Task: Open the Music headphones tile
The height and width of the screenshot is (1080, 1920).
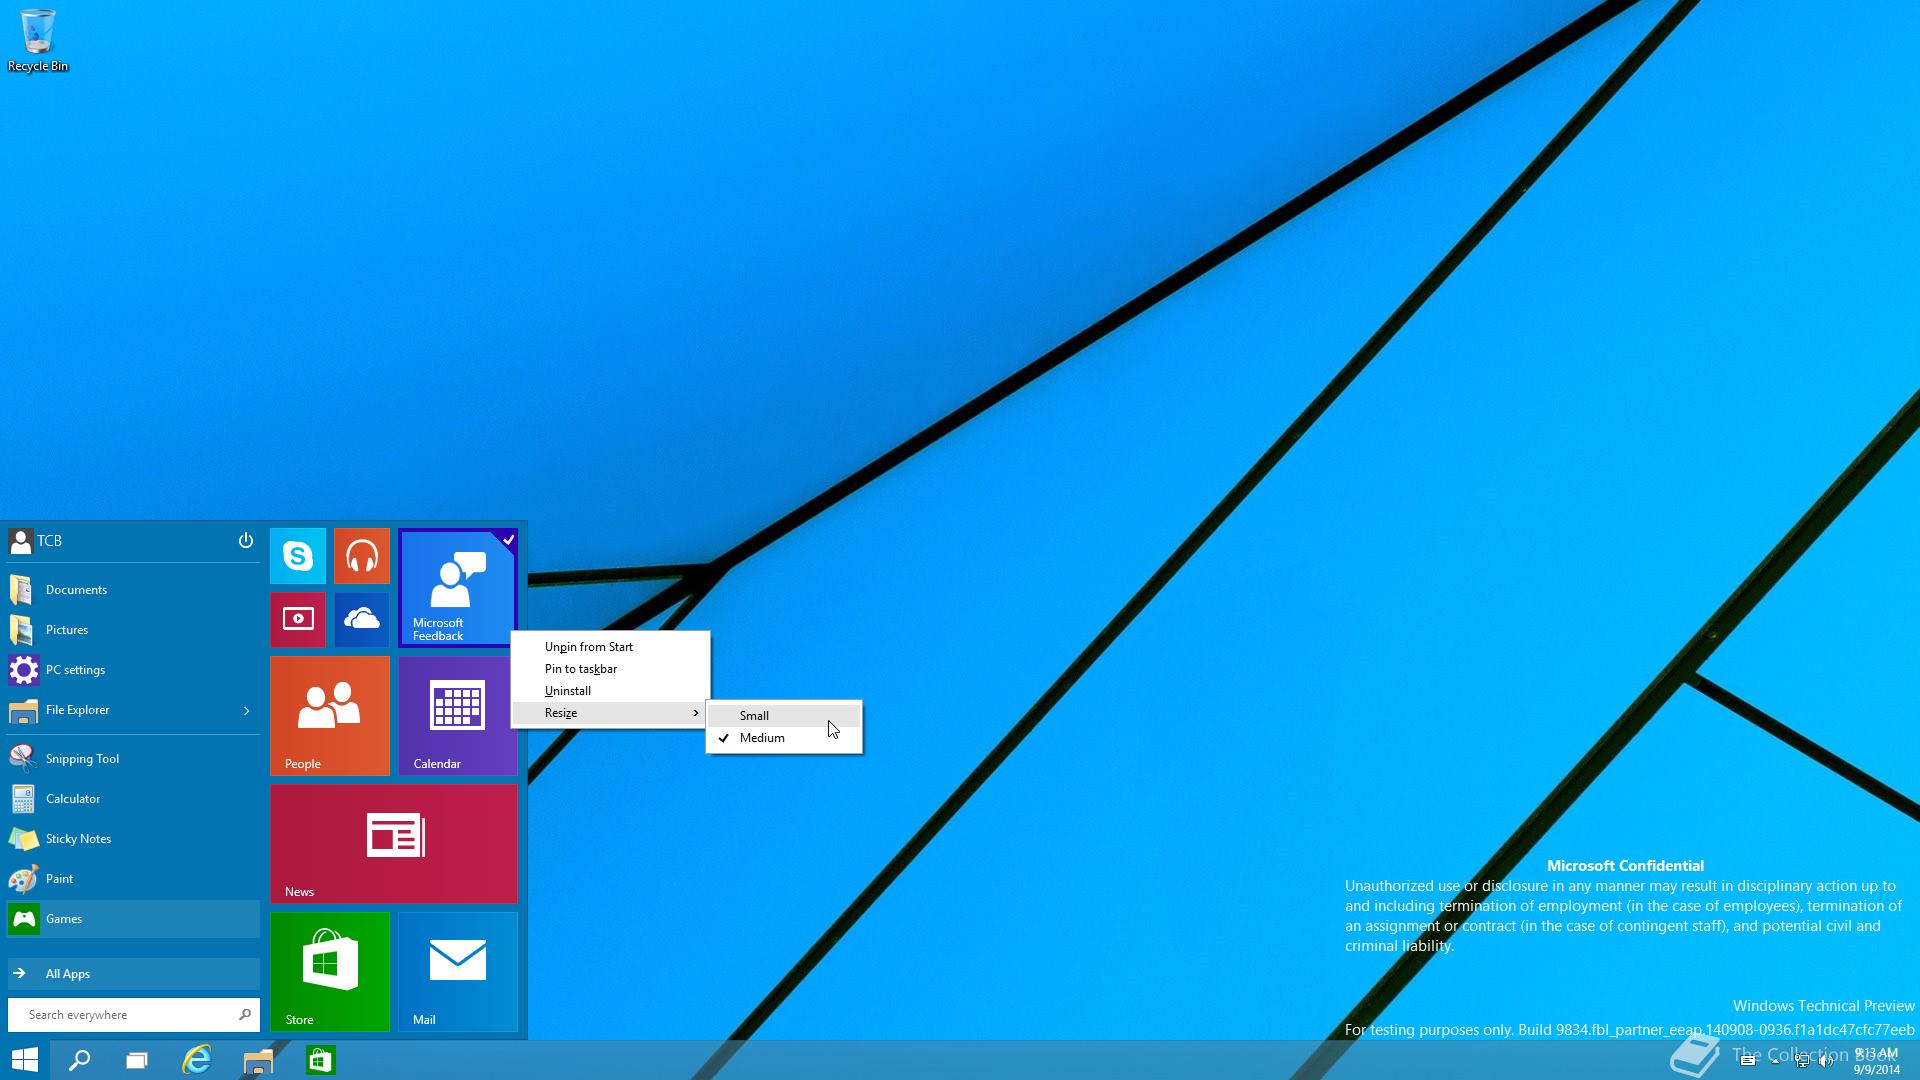Action: tap(362, 556)
